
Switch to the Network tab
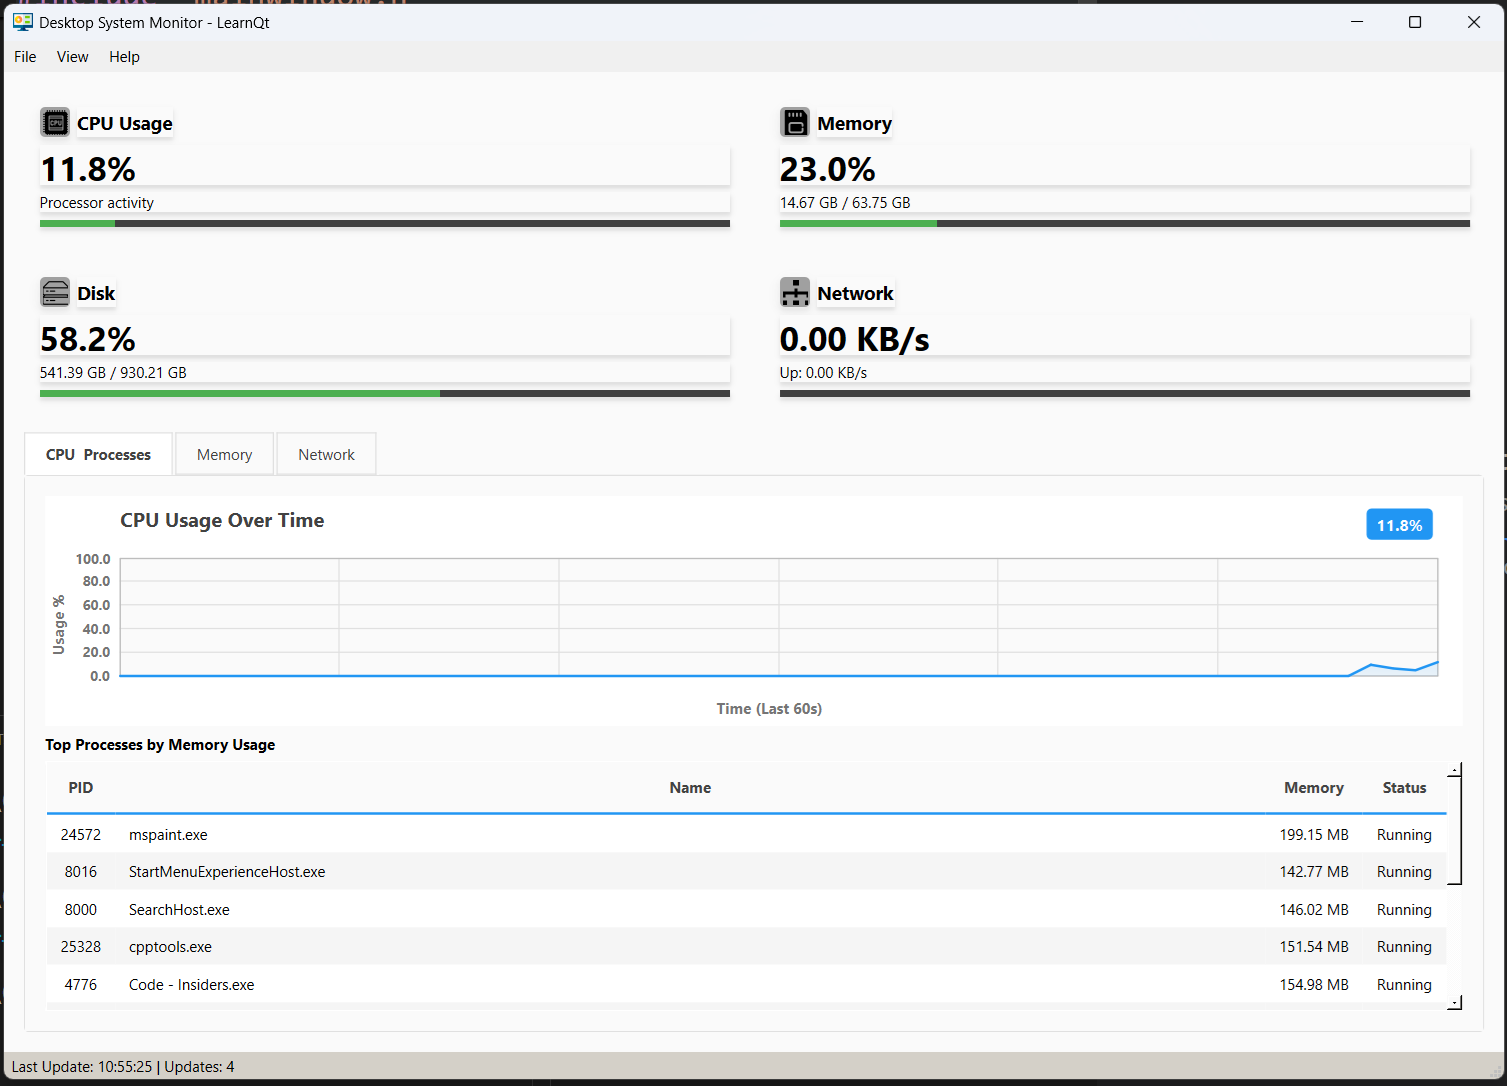coord(326,455)
